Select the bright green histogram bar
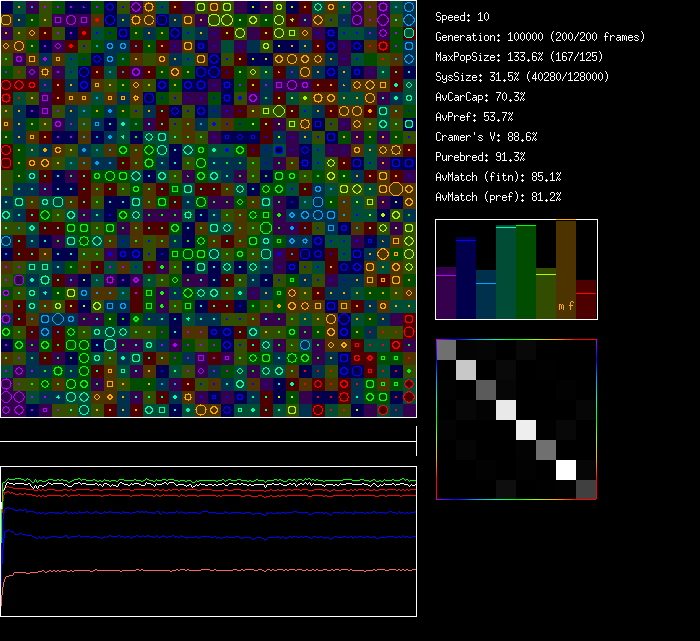 tap(526, 272)
